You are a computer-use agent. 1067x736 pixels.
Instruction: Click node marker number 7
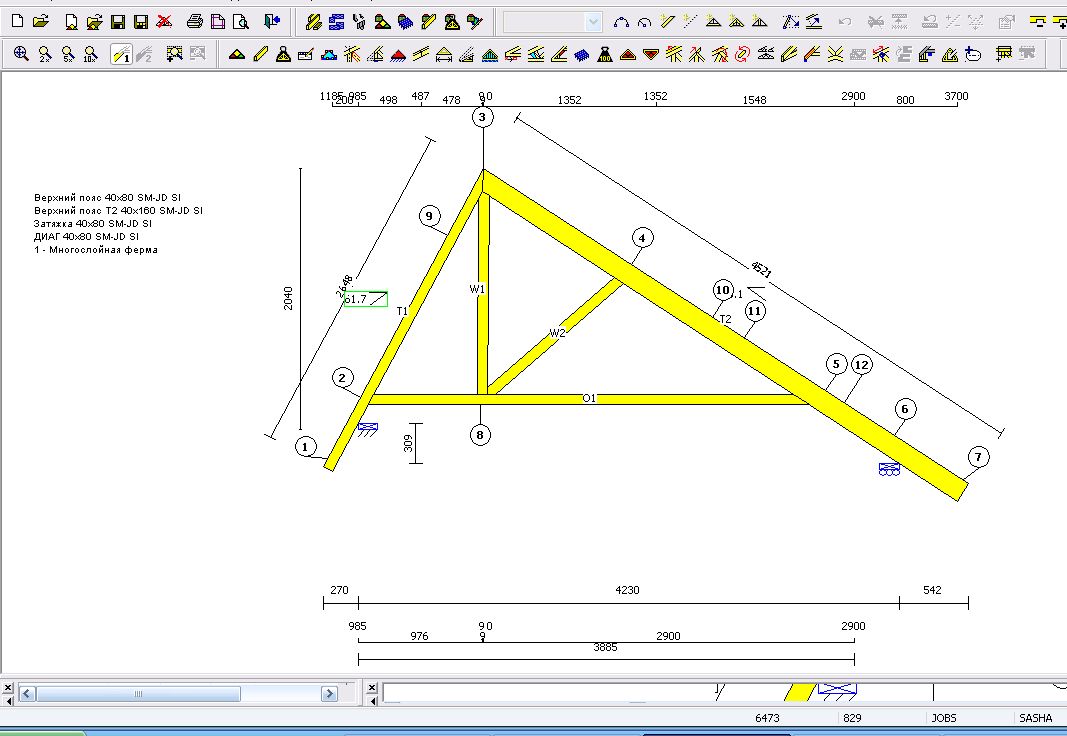click(x=978, y=457)
